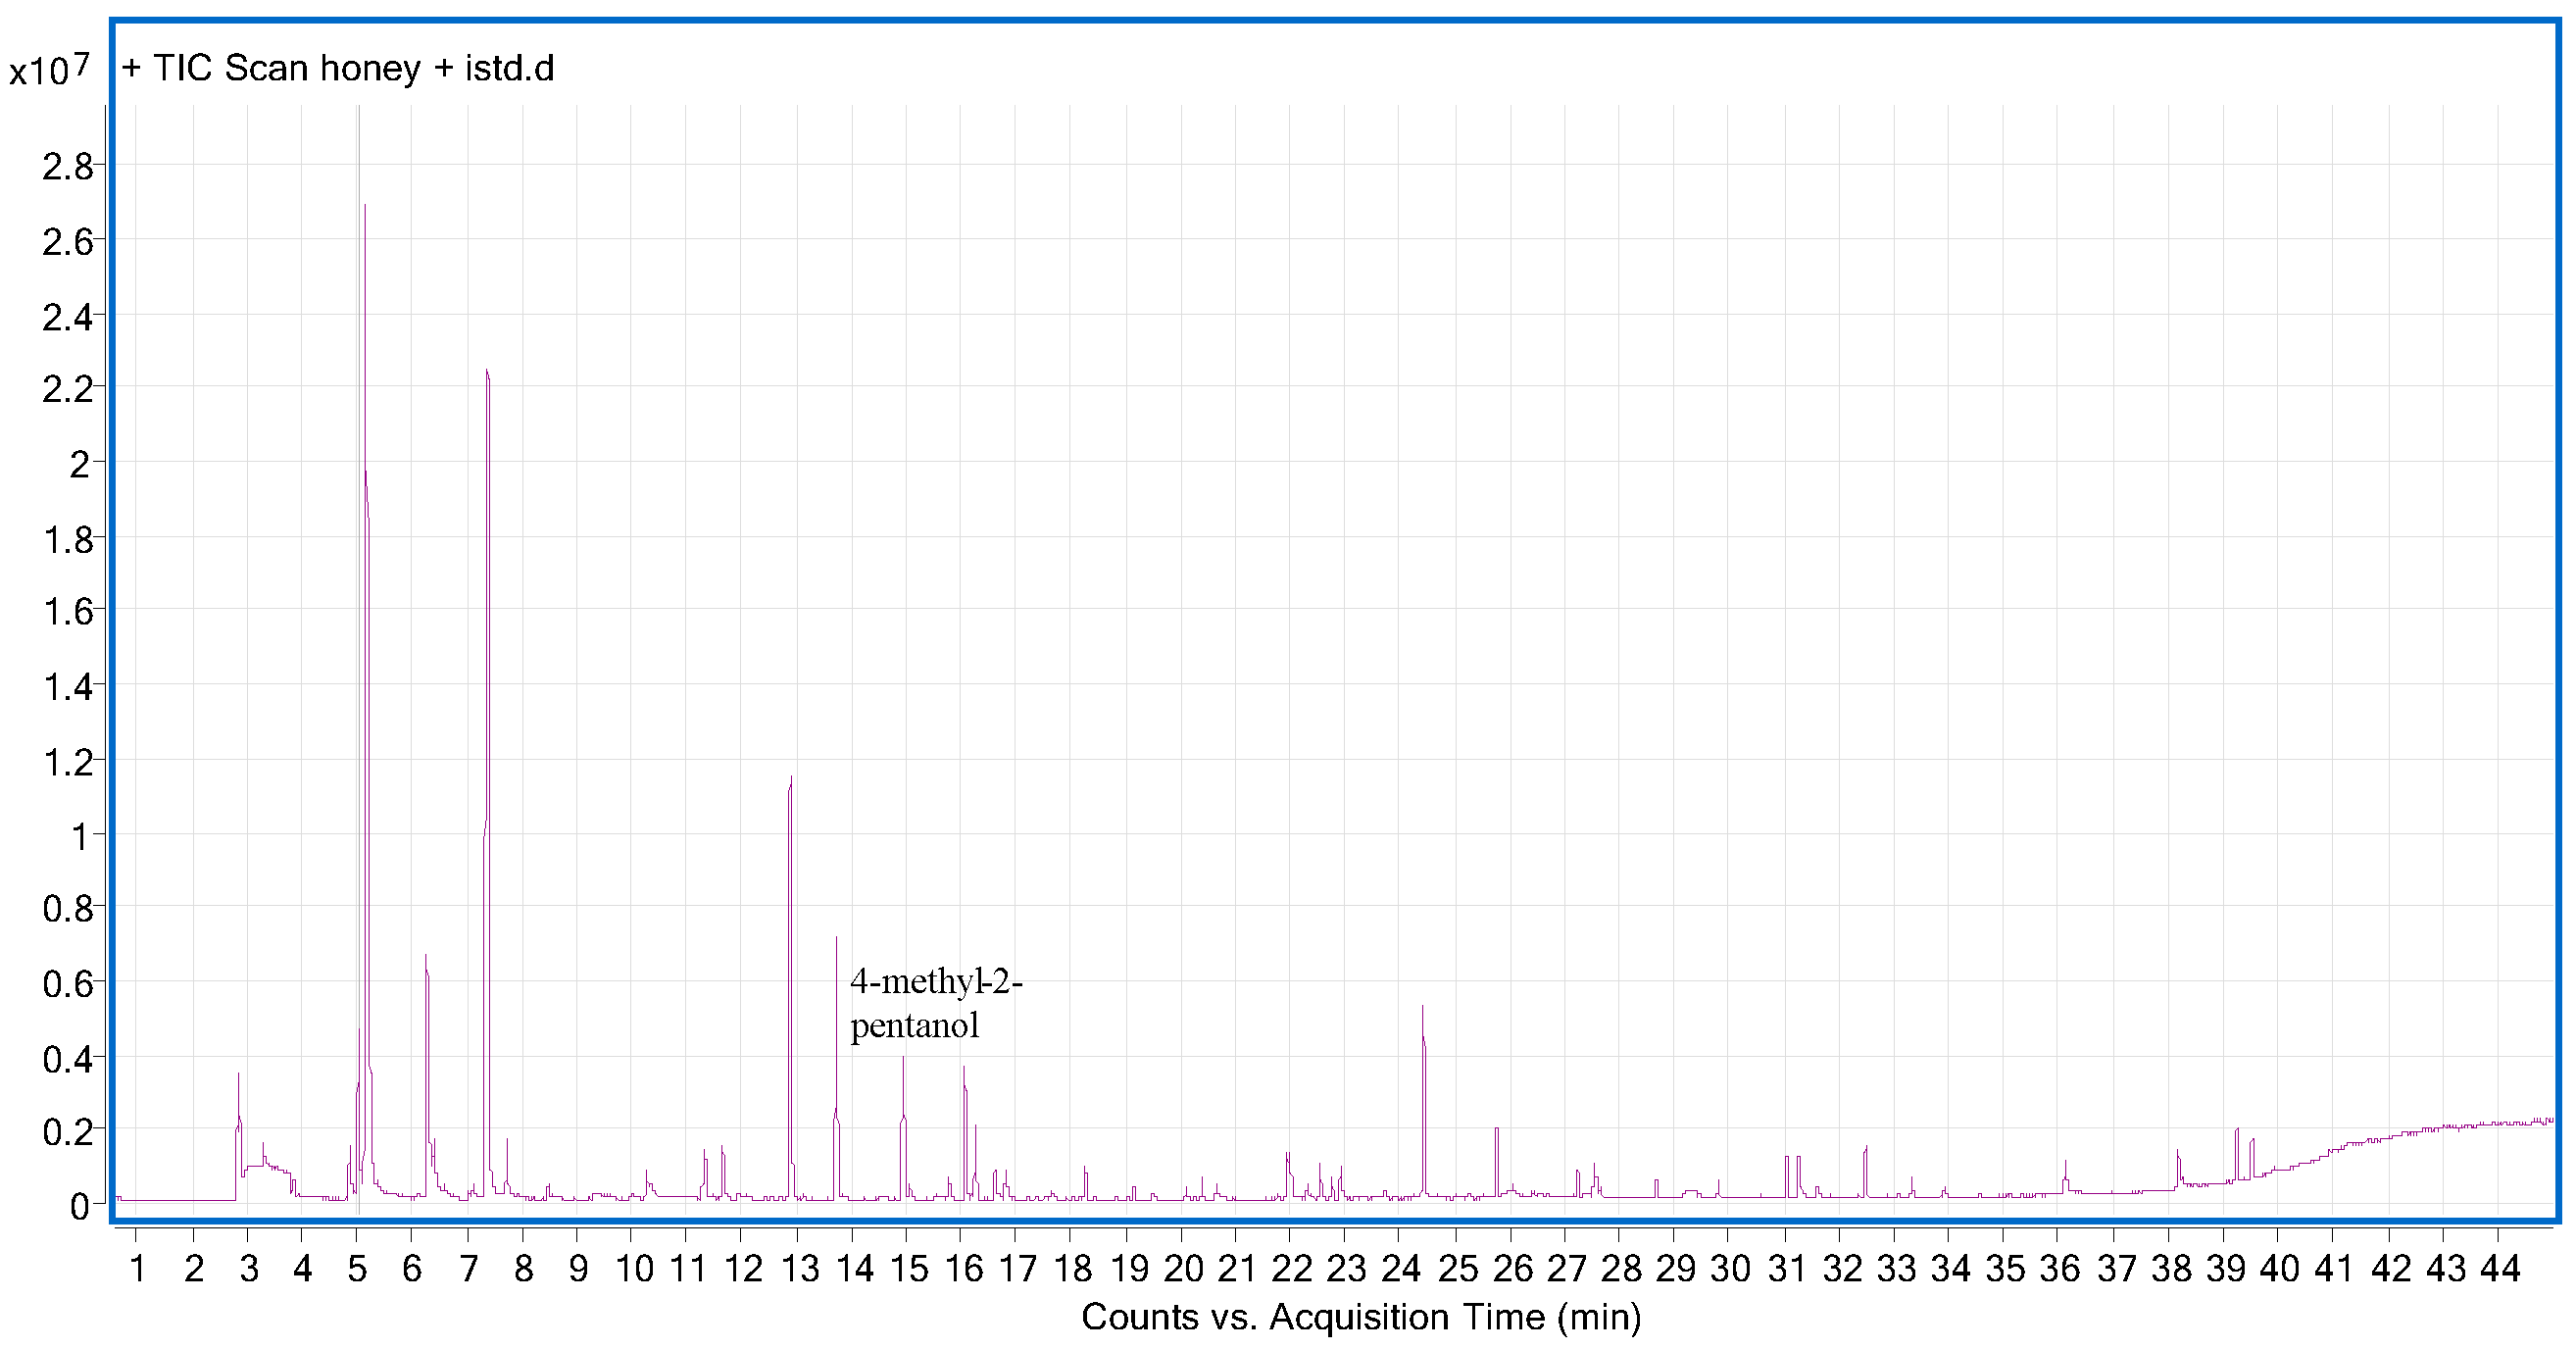Select the TIC Scan honey + istd.d title

click(x=338, y=68)
